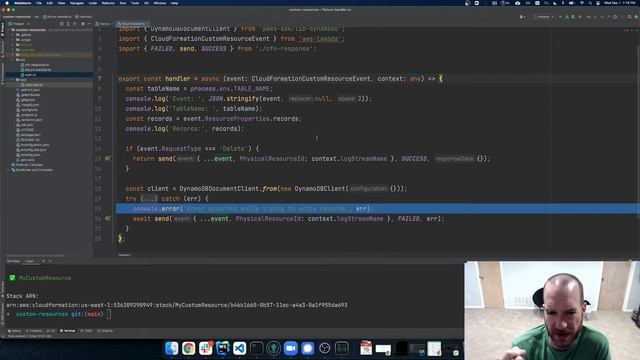
Task: Open Google Chrome from the Dock
Action: 189,348
